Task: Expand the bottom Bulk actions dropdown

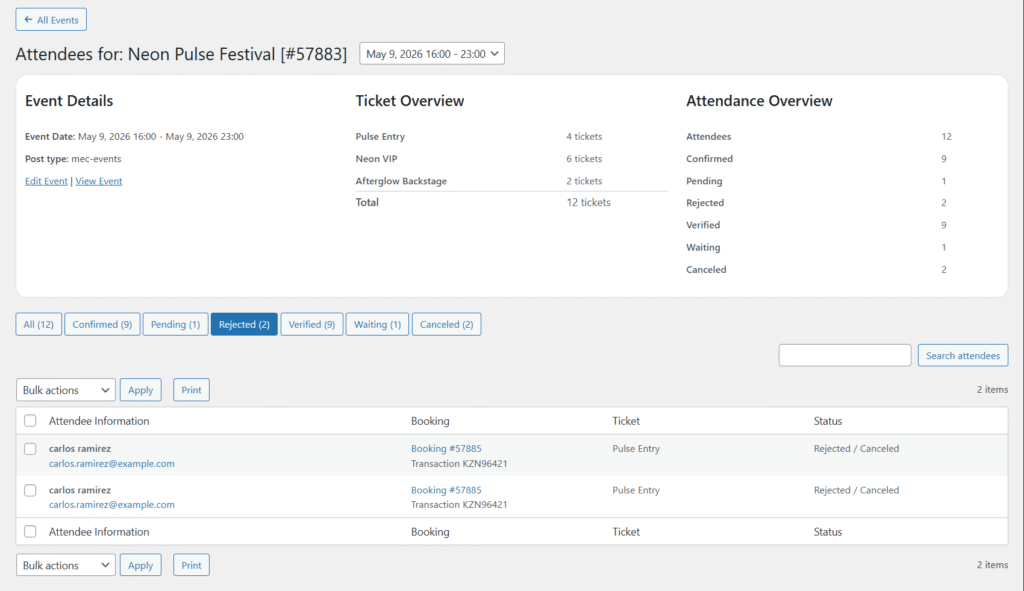Action: 66,565
